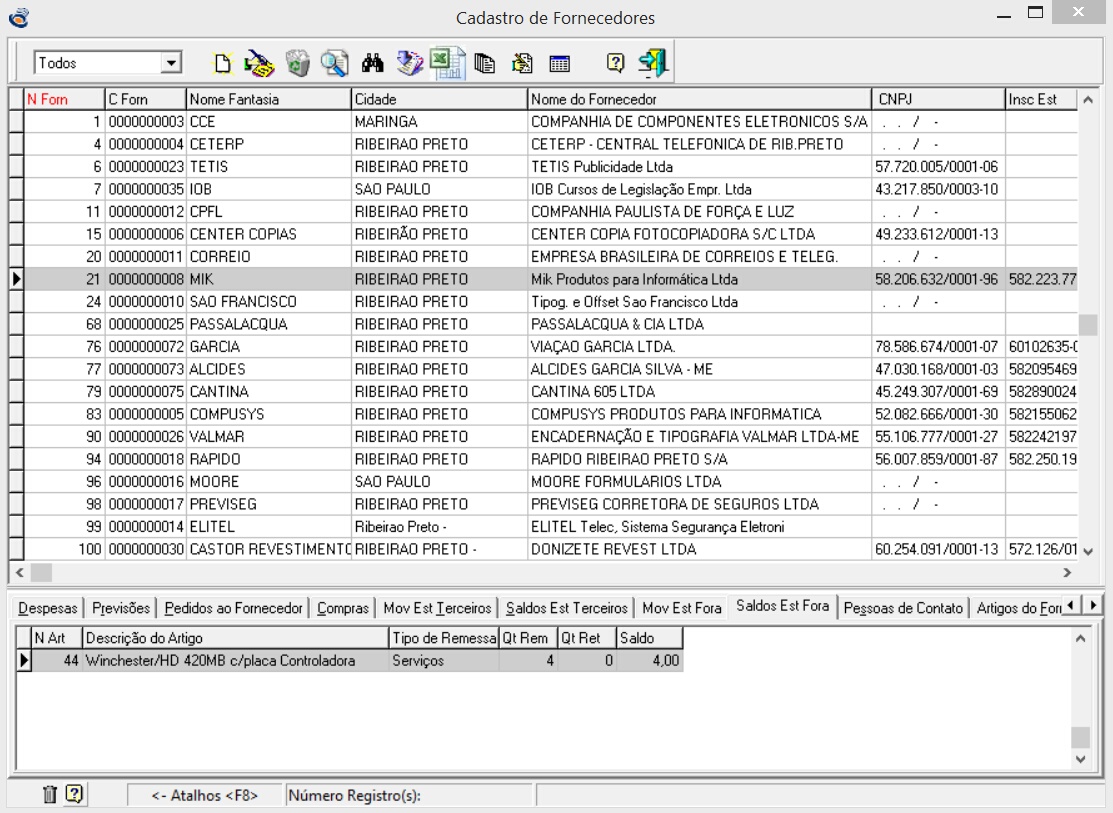Click the Cidade column header
The width and height of the screenshot is (1113, 813).
(x=439, y=99)
